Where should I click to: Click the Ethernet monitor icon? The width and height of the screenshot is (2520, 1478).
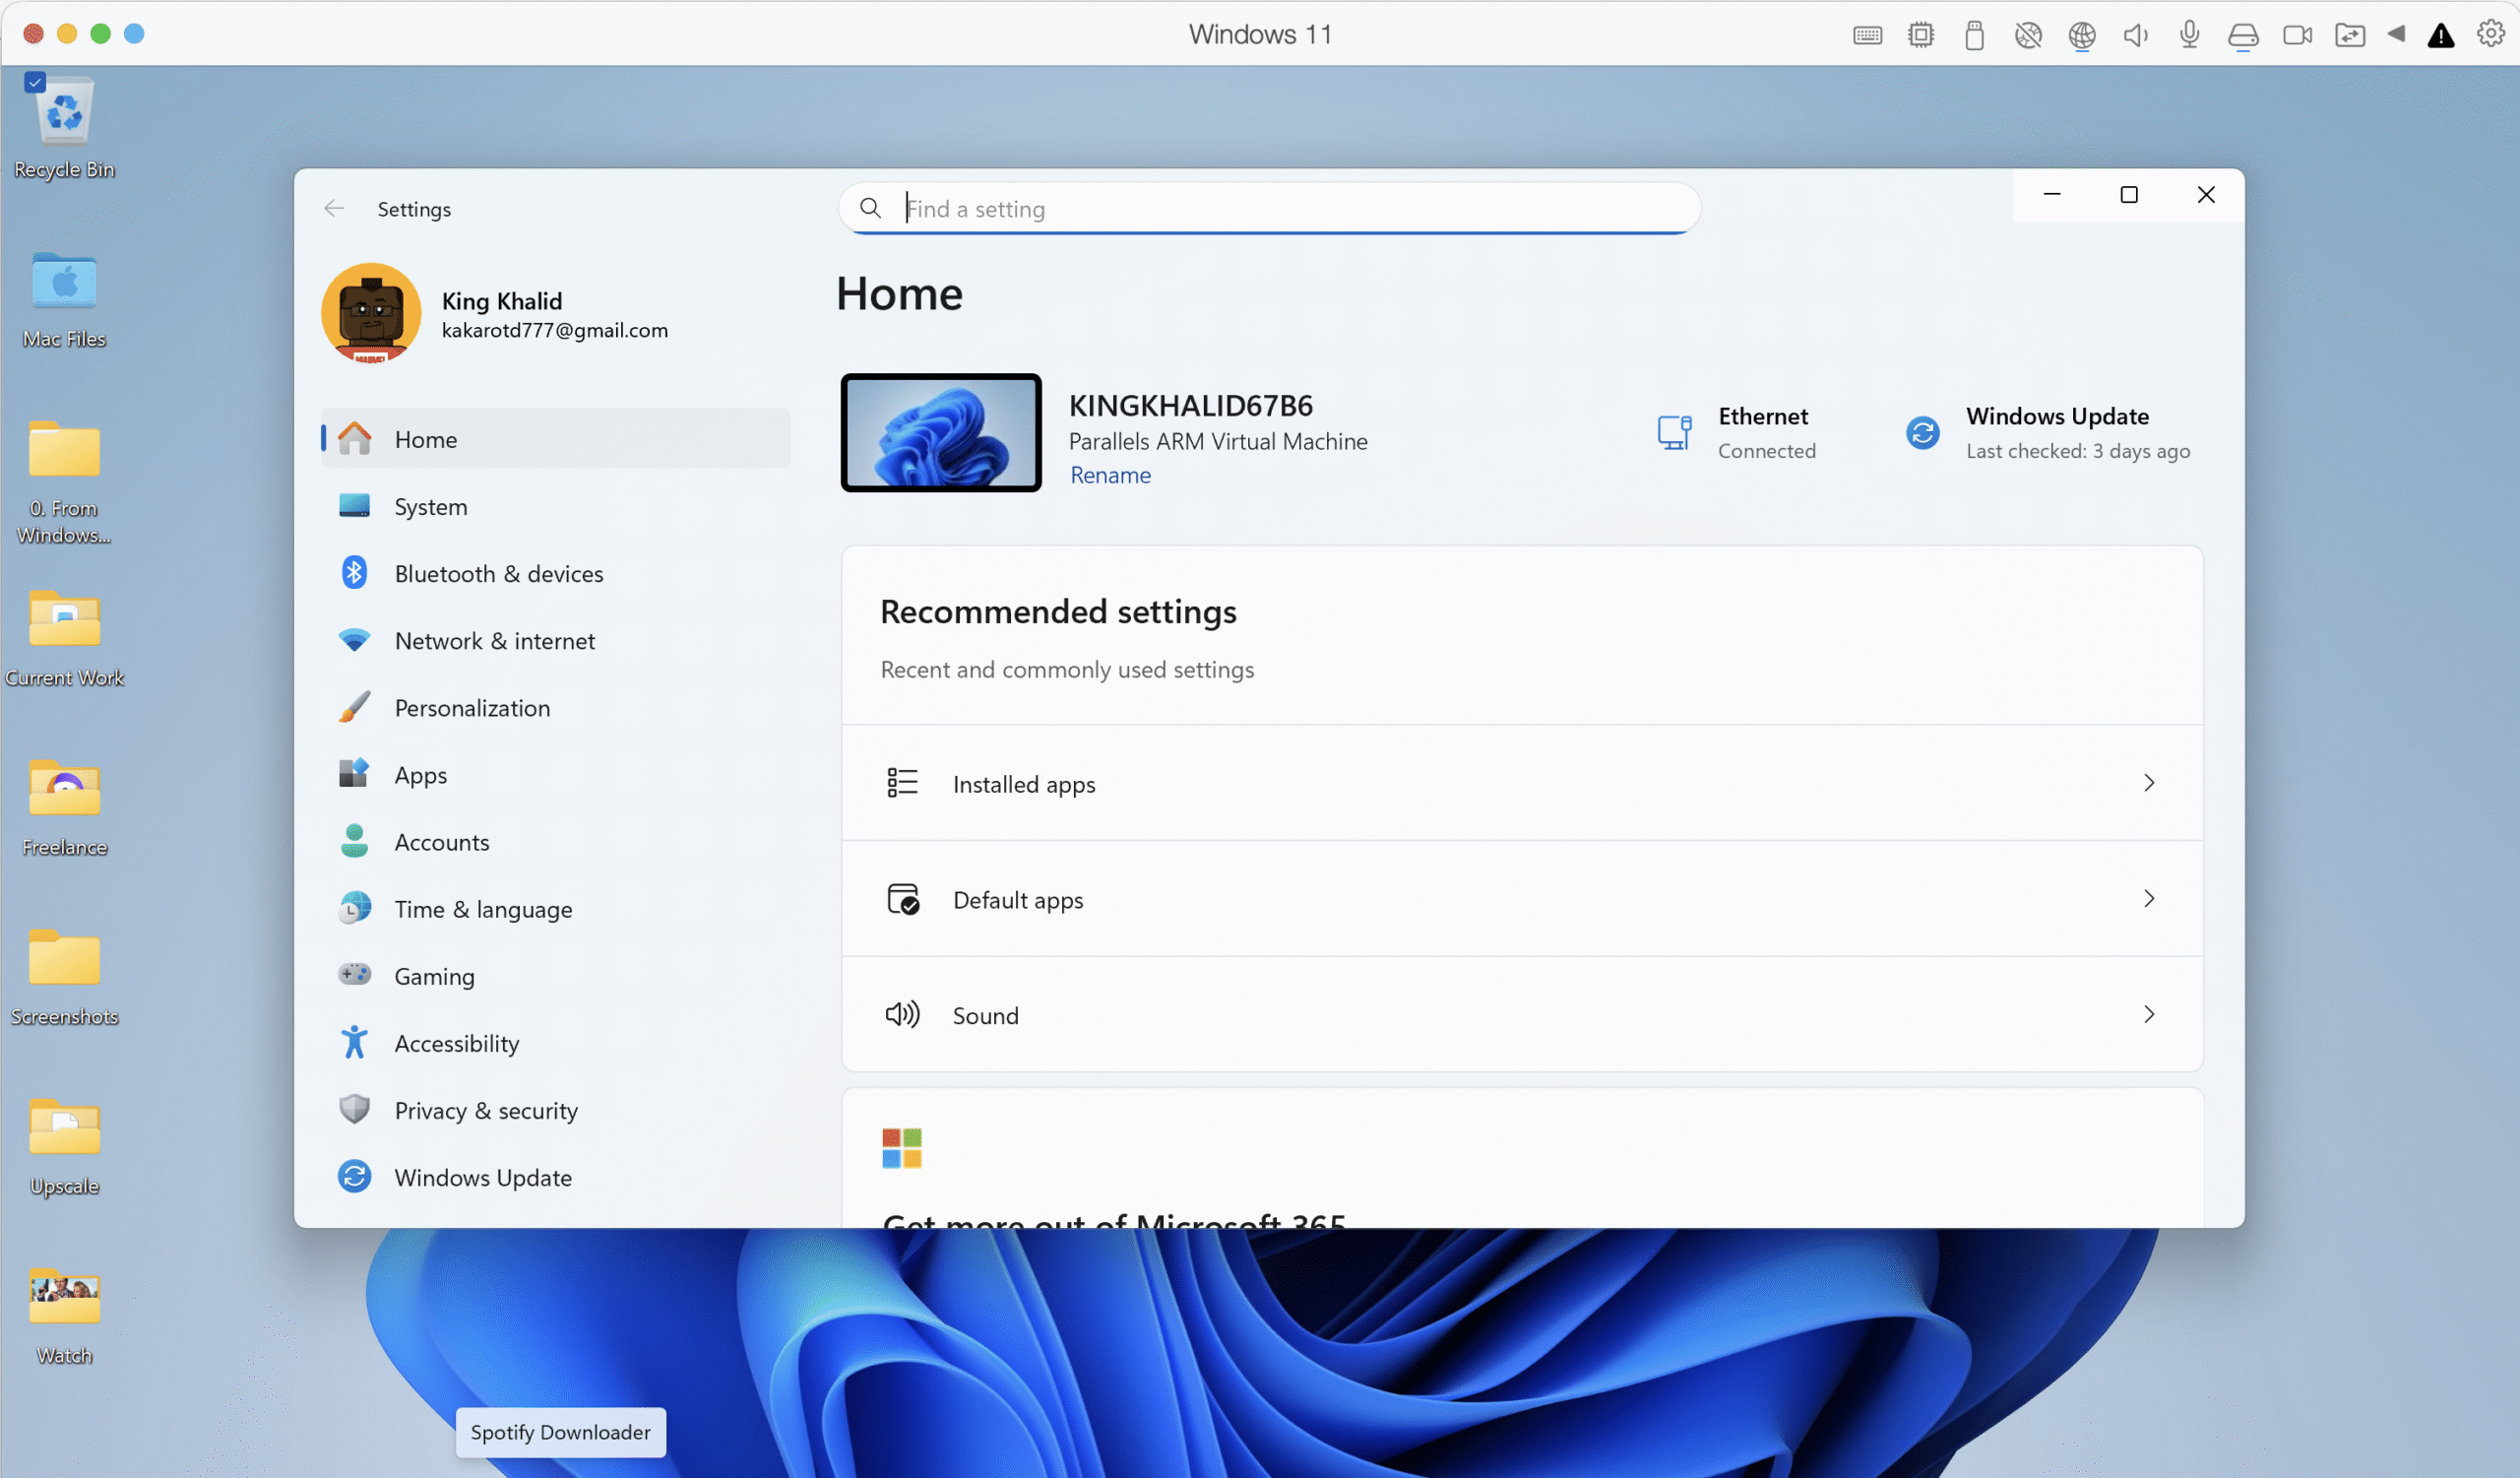[x=1674, y=432]
